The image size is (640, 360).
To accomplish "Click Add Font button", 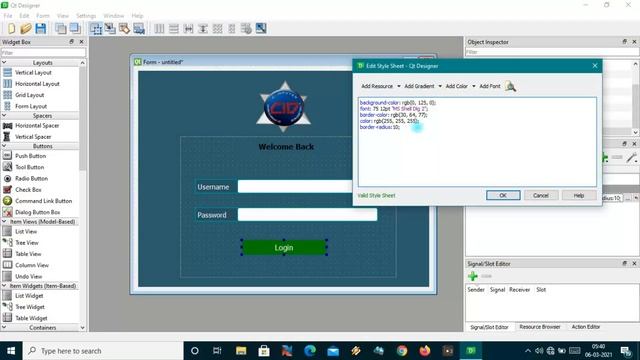I will pyautogui.click(x=490, y=86).
